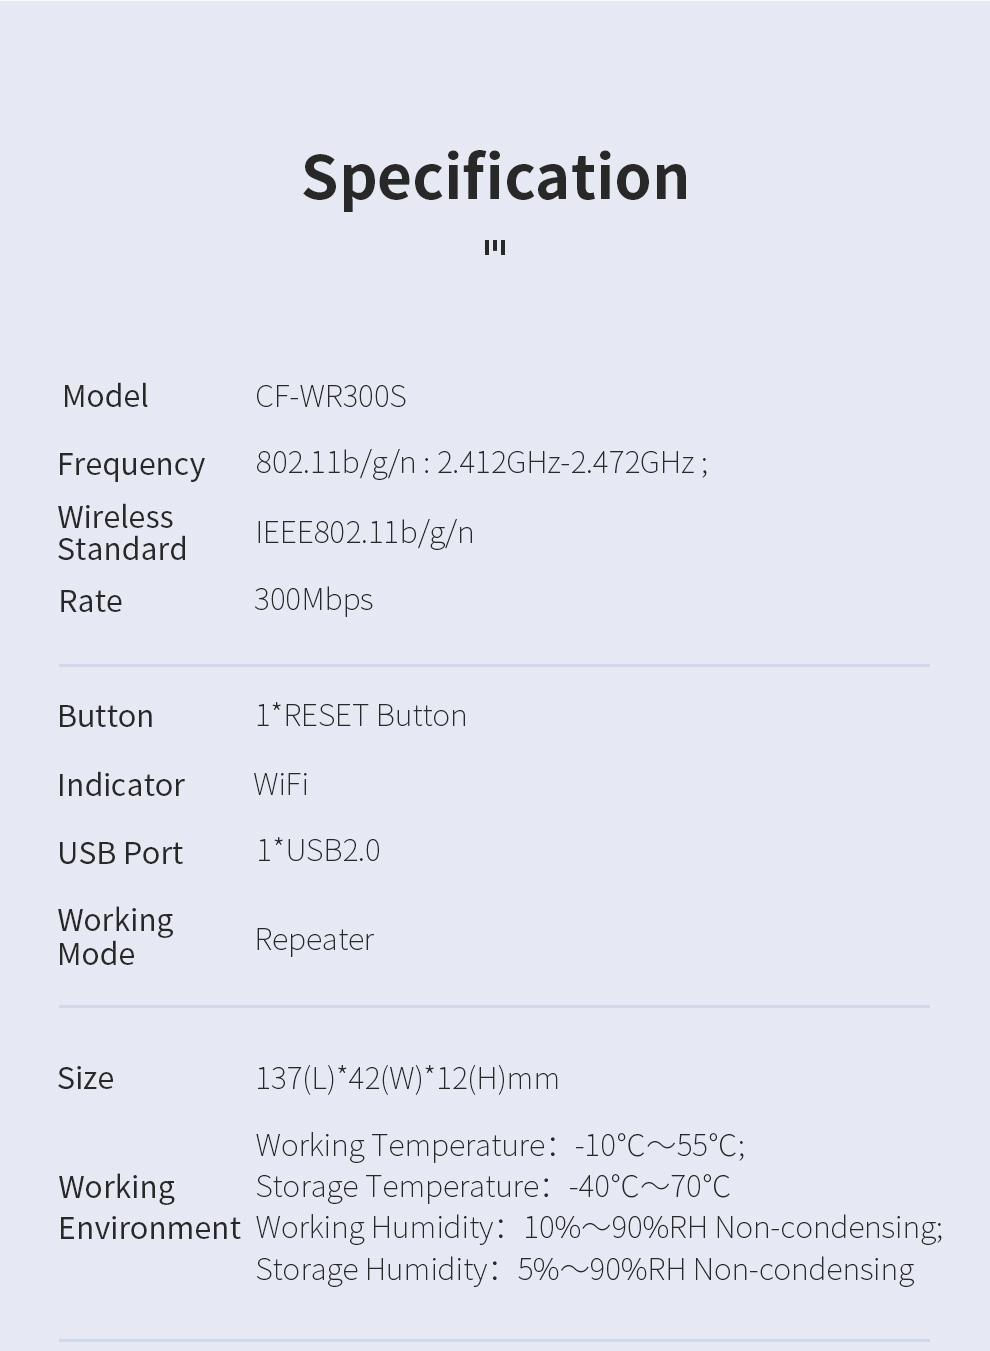This screenshot has width=990, height=1351.
Task: Click the 1*RESET Button text
Action: 361,715
